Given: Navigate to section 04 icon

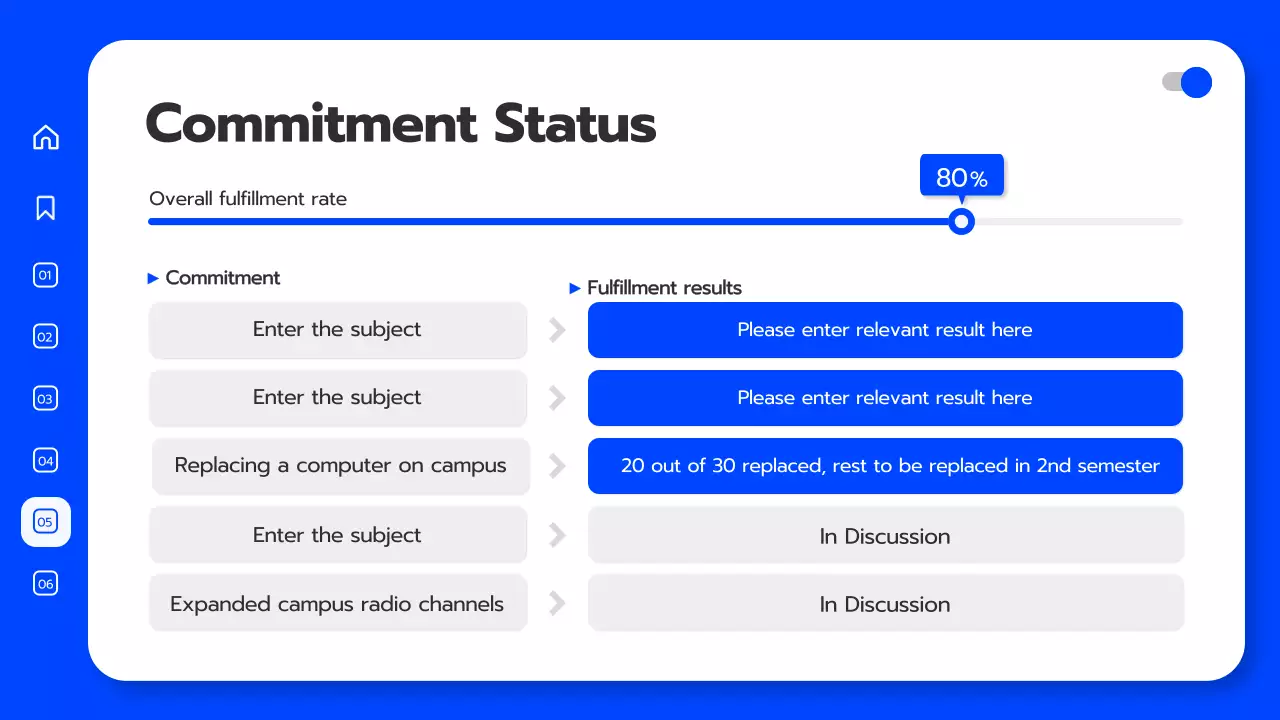Looking at the screenshot, I should tap(46, 461).
